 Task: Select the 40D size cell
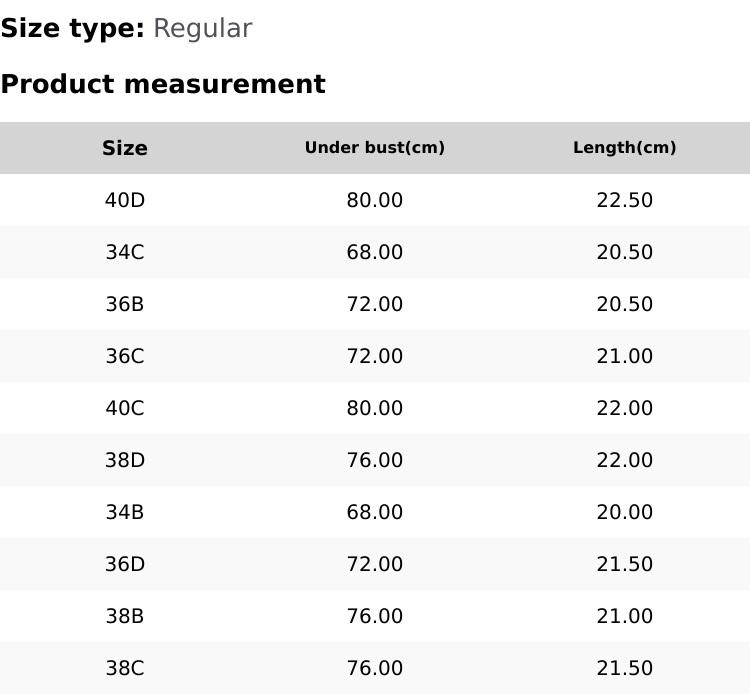(125, 200)
